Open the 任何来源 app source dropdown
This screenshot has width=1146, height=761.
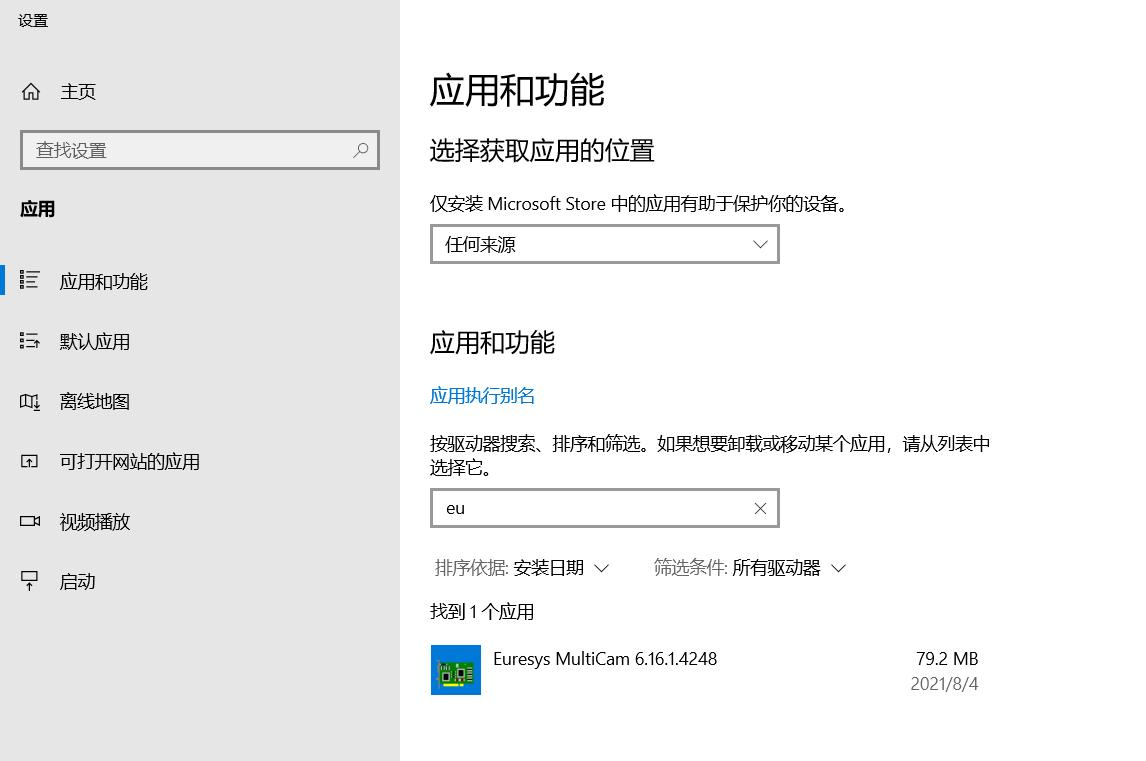pyautogui.click(x=604, y=244)
